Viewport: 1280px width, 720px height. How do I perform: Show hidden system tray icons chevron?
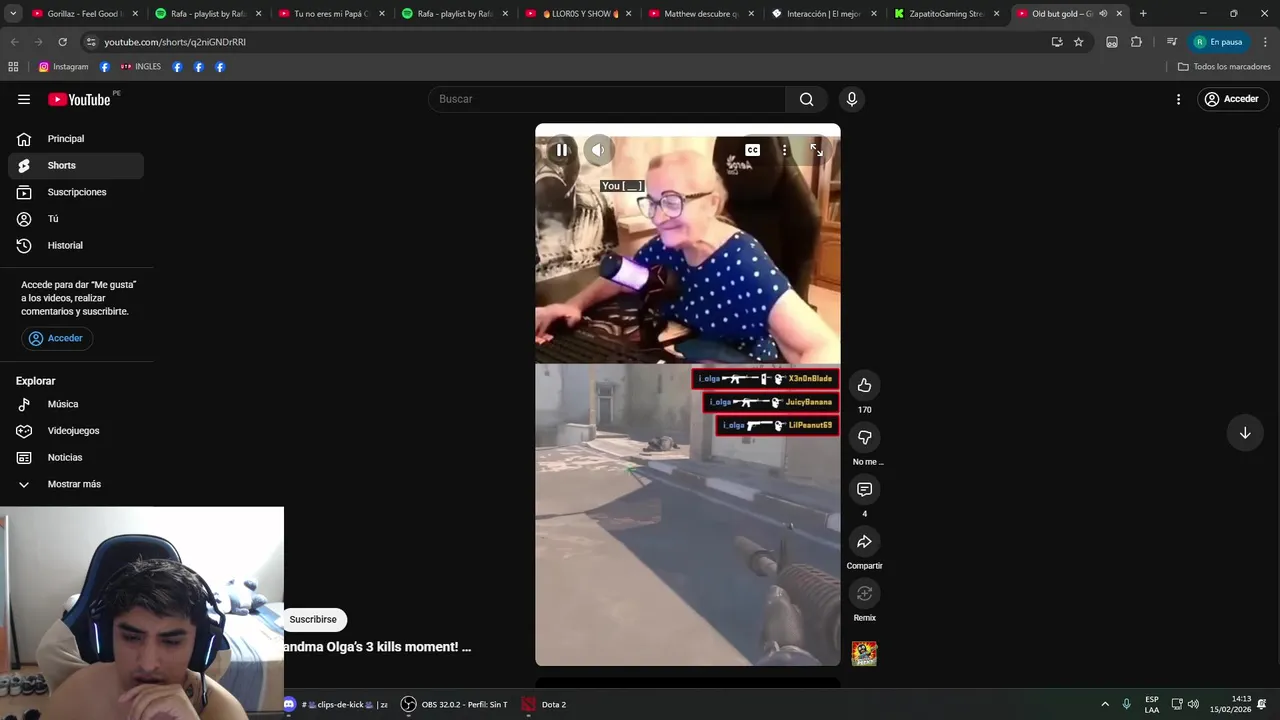1104,705
